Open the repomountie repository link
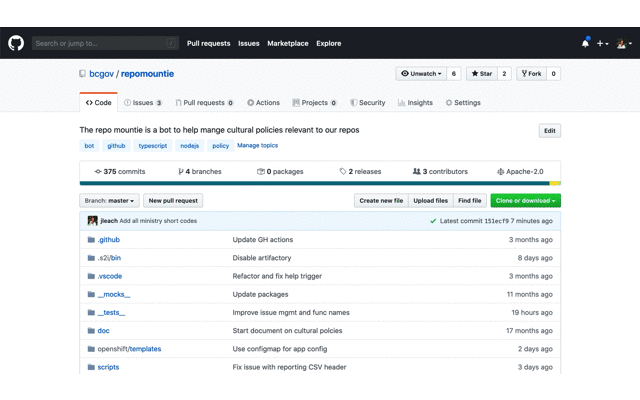The width and height of the screenshot is (640, 400). (147, 74)
